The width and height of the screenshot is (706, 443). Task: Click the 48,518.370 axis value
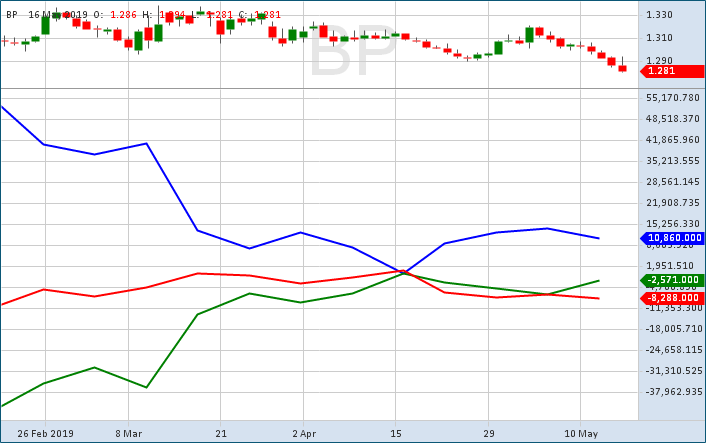coord(673,119)
